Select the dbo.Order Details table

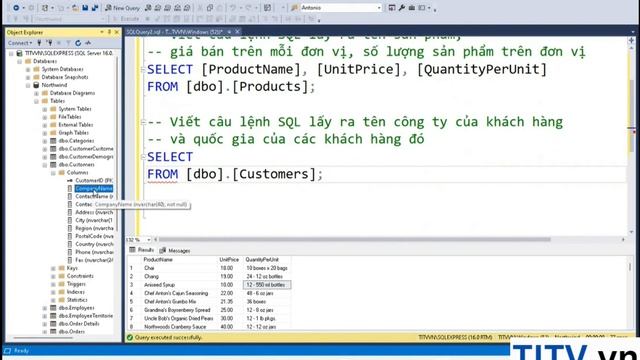[x=79, y=324]
